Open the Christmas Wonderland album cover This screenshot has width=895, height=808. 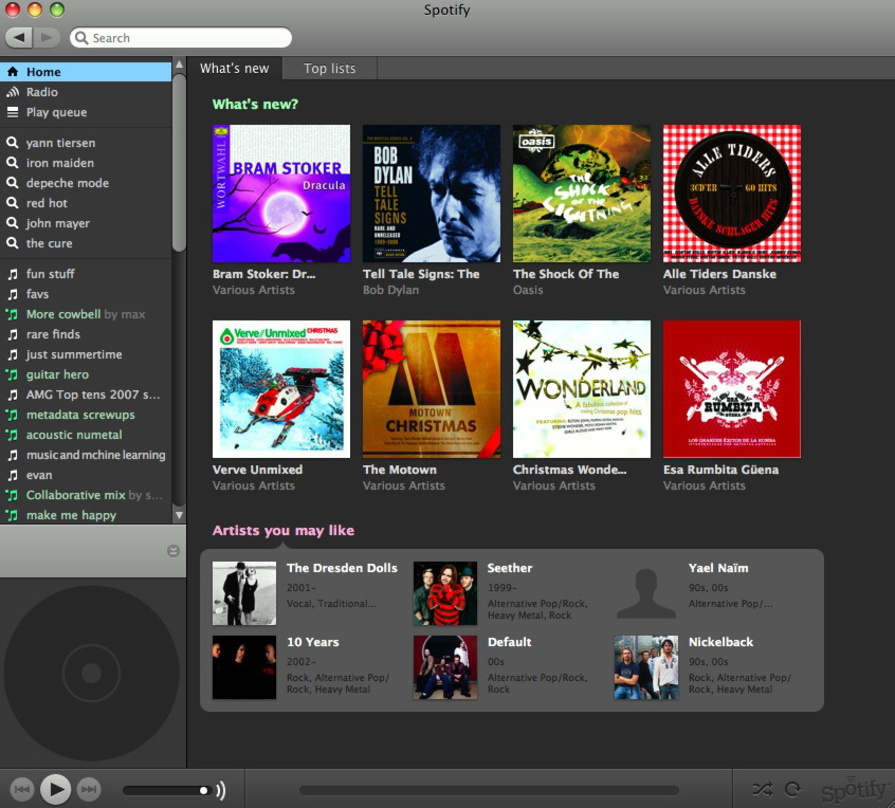[x=582, y=389]
